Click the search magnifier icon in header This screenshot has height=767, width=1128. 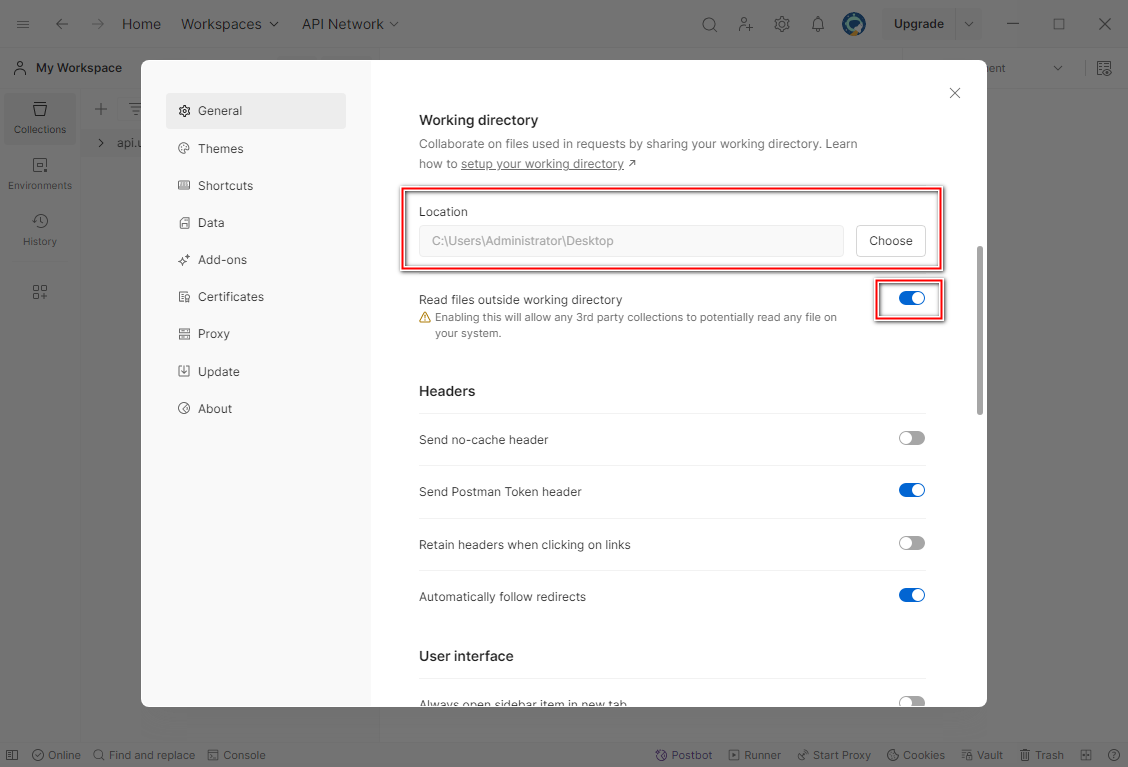point(709,24)
